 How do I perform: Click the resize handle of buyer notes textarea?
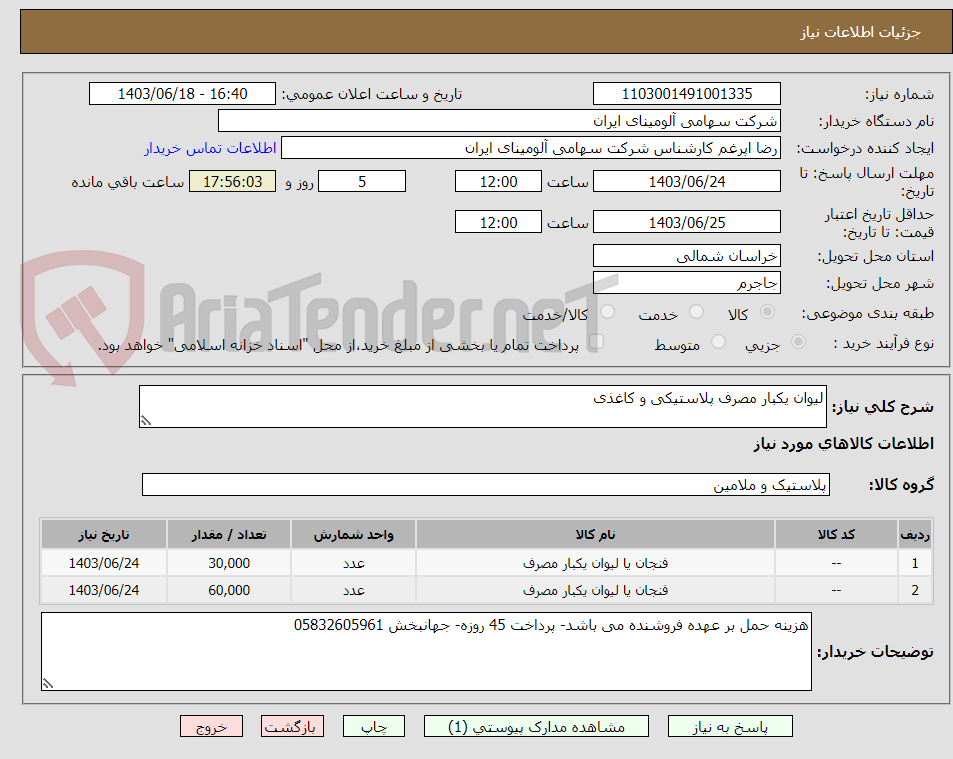pos(47,684)
